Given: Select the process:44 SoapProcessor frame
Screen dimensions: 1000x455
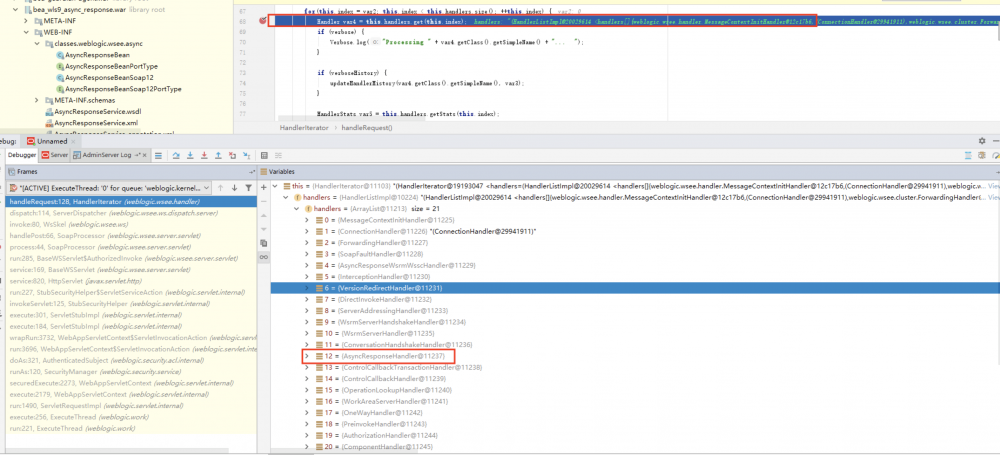Looking at the screenshot, I should 130,247.
